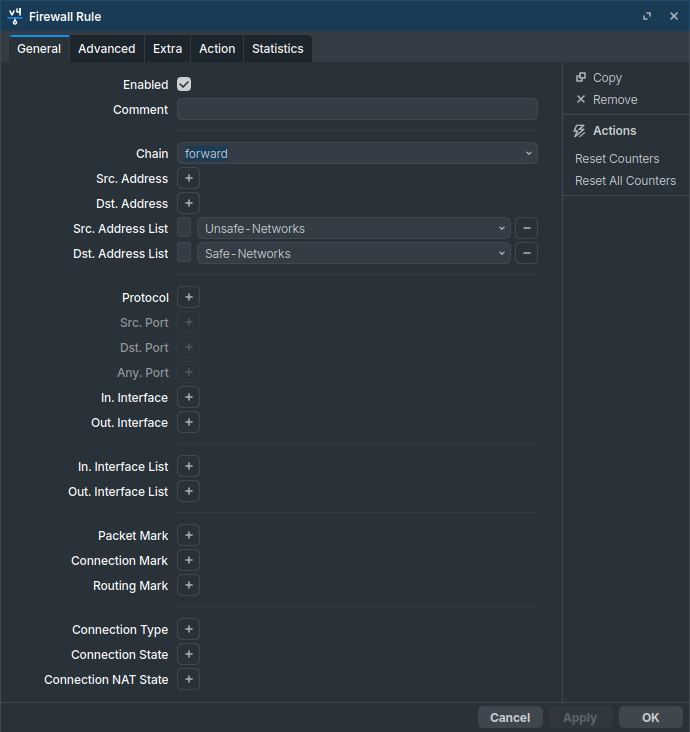This screenshot has height=732, width=690.
Task: Add a Protocol value with plus icon
Action: point(188,298)
